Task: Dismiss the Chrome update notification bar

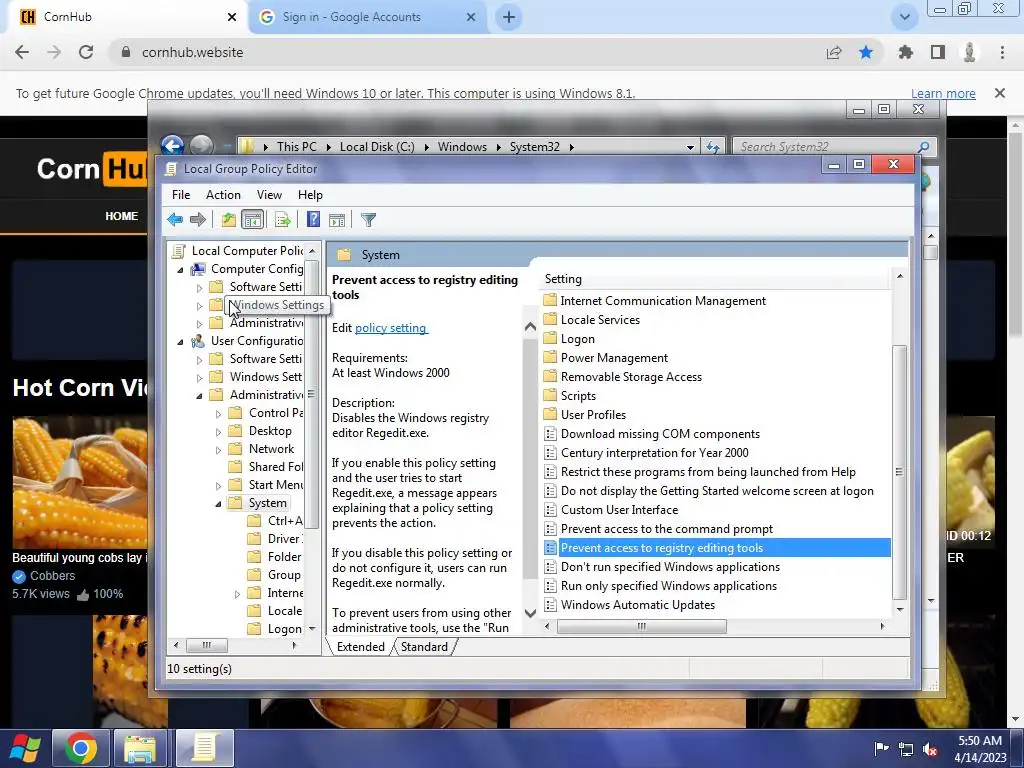Action: click(x=999, y=93)
